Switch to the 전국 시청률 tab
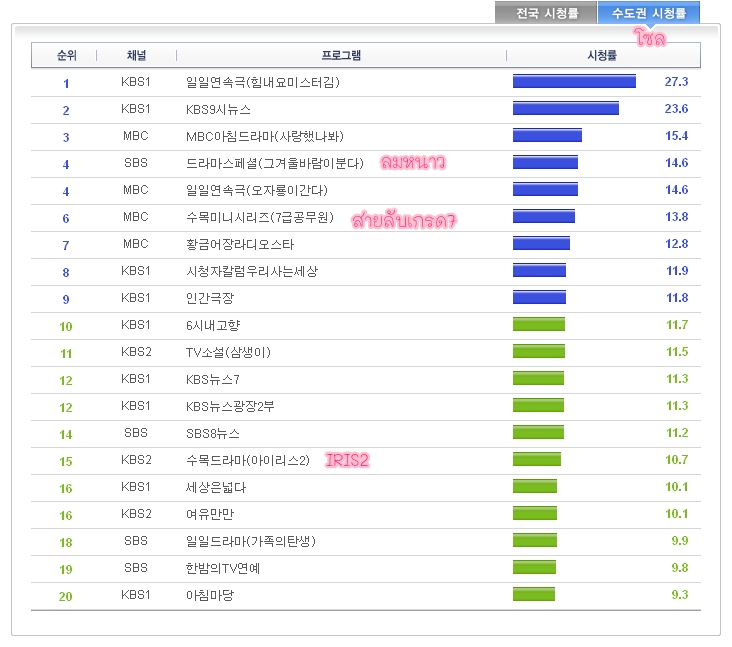The width and height of the screenshot is (732, 647). tap(546, 13)
